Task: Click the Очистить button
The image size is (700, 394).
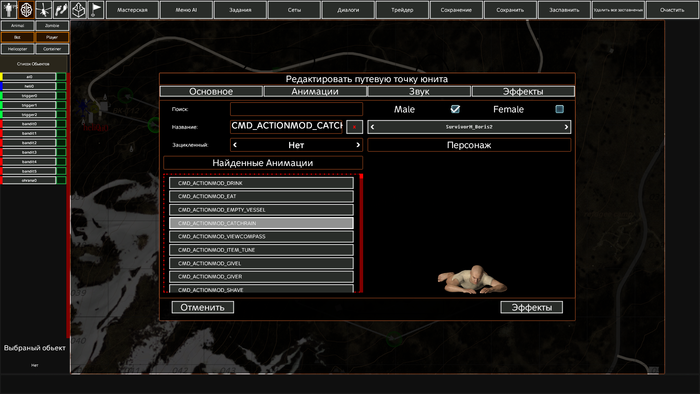Action: [x=672, y=10]
